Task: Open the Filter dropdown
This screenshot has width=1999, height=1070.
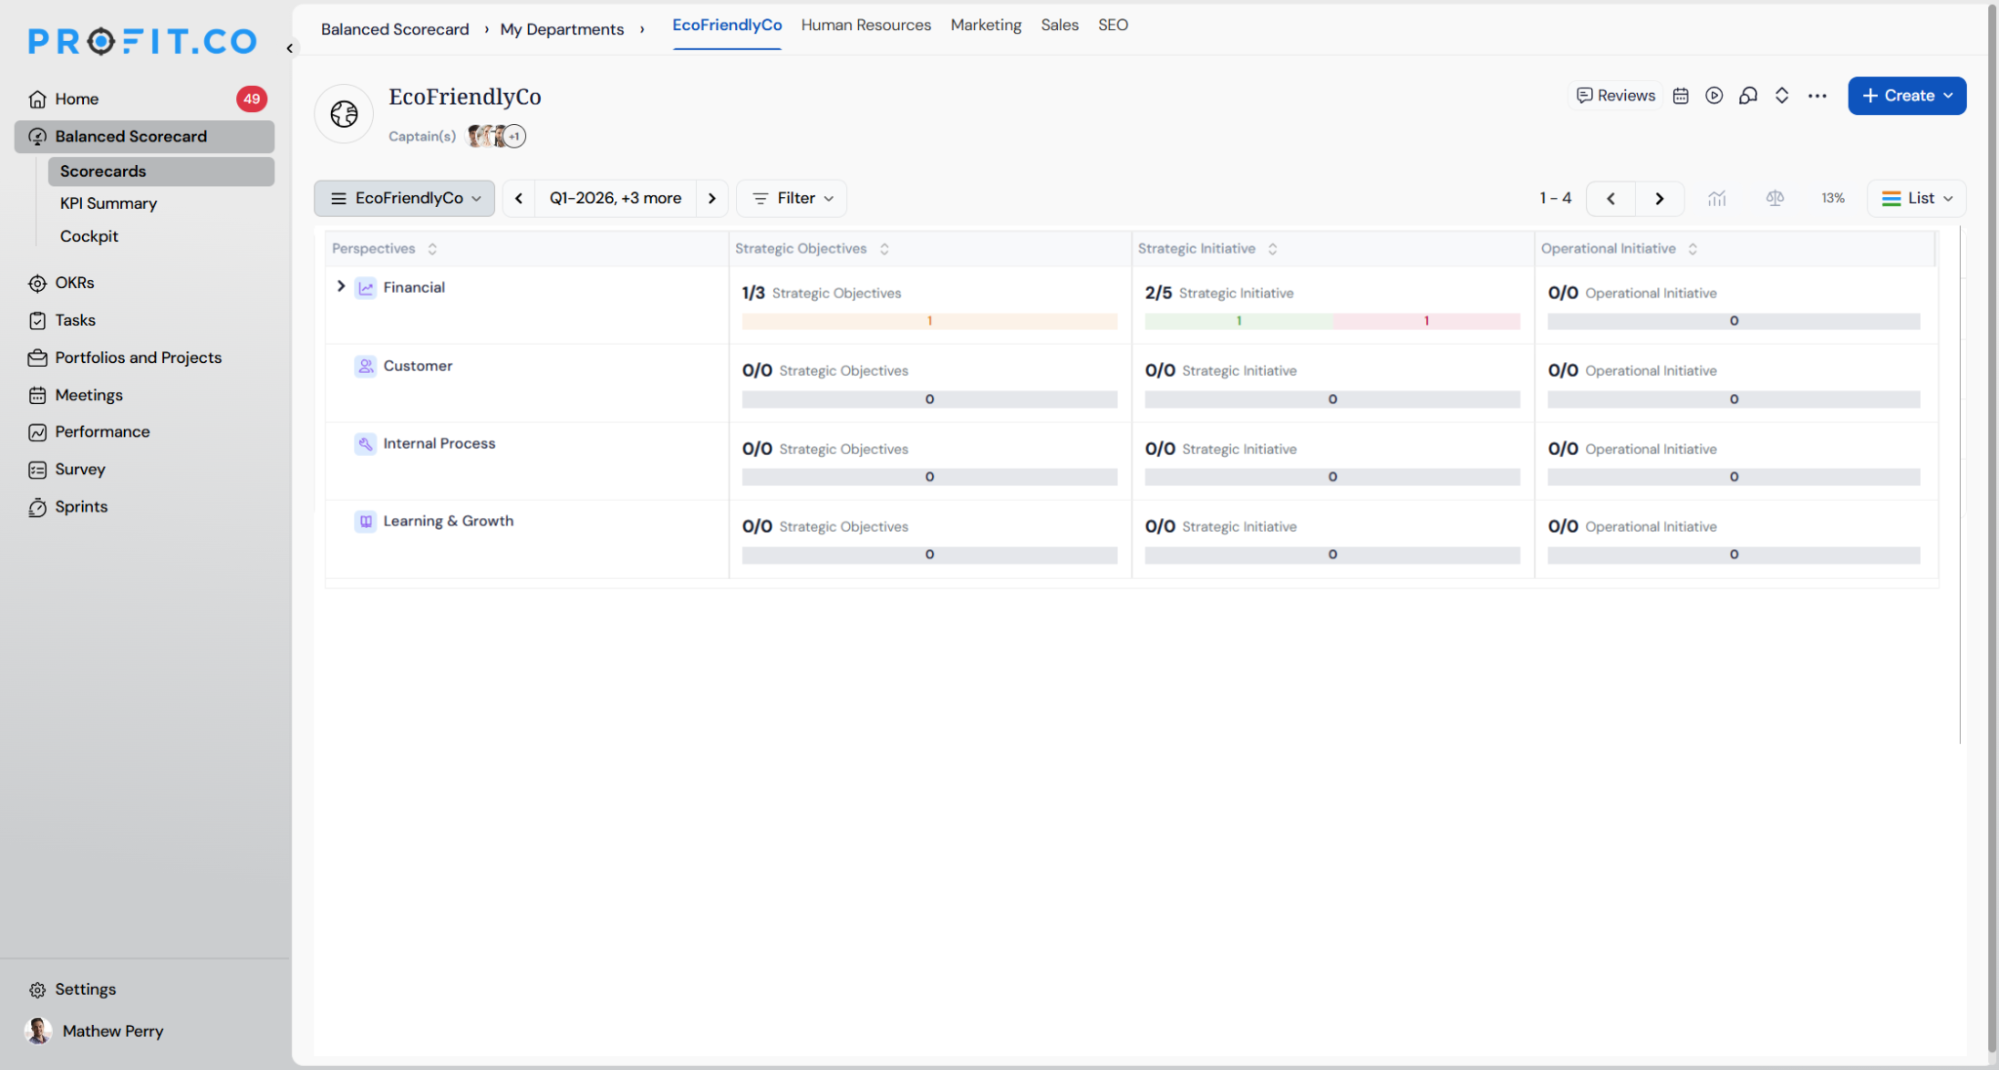Action: pyautogui.click(x=792, y=198)
